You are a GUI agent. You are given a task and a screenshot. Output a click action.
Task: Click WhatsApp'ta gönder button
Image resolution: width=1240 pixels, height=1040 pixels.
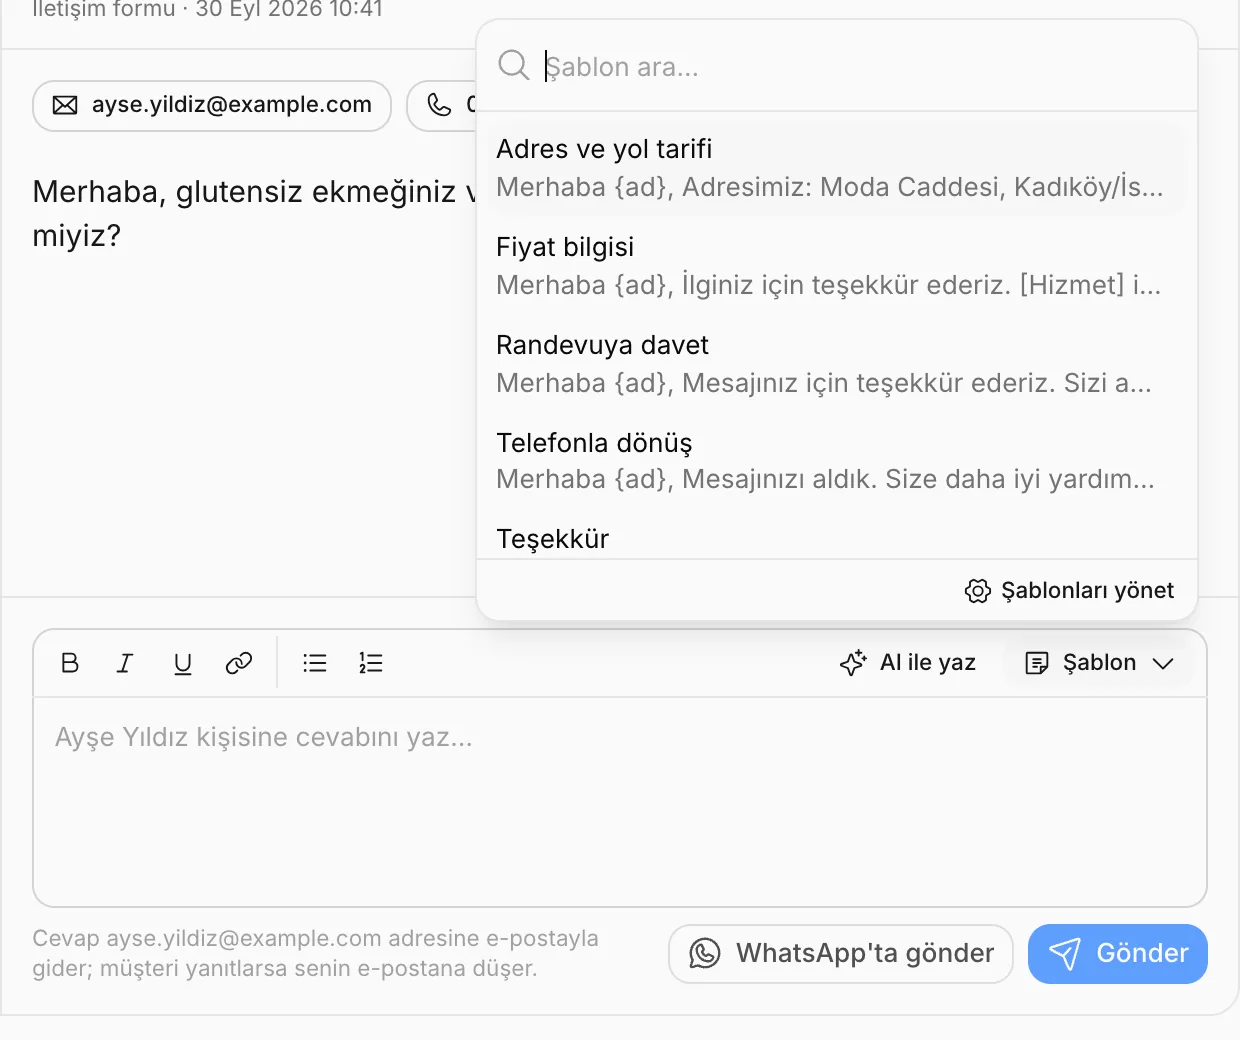[841, 954]
